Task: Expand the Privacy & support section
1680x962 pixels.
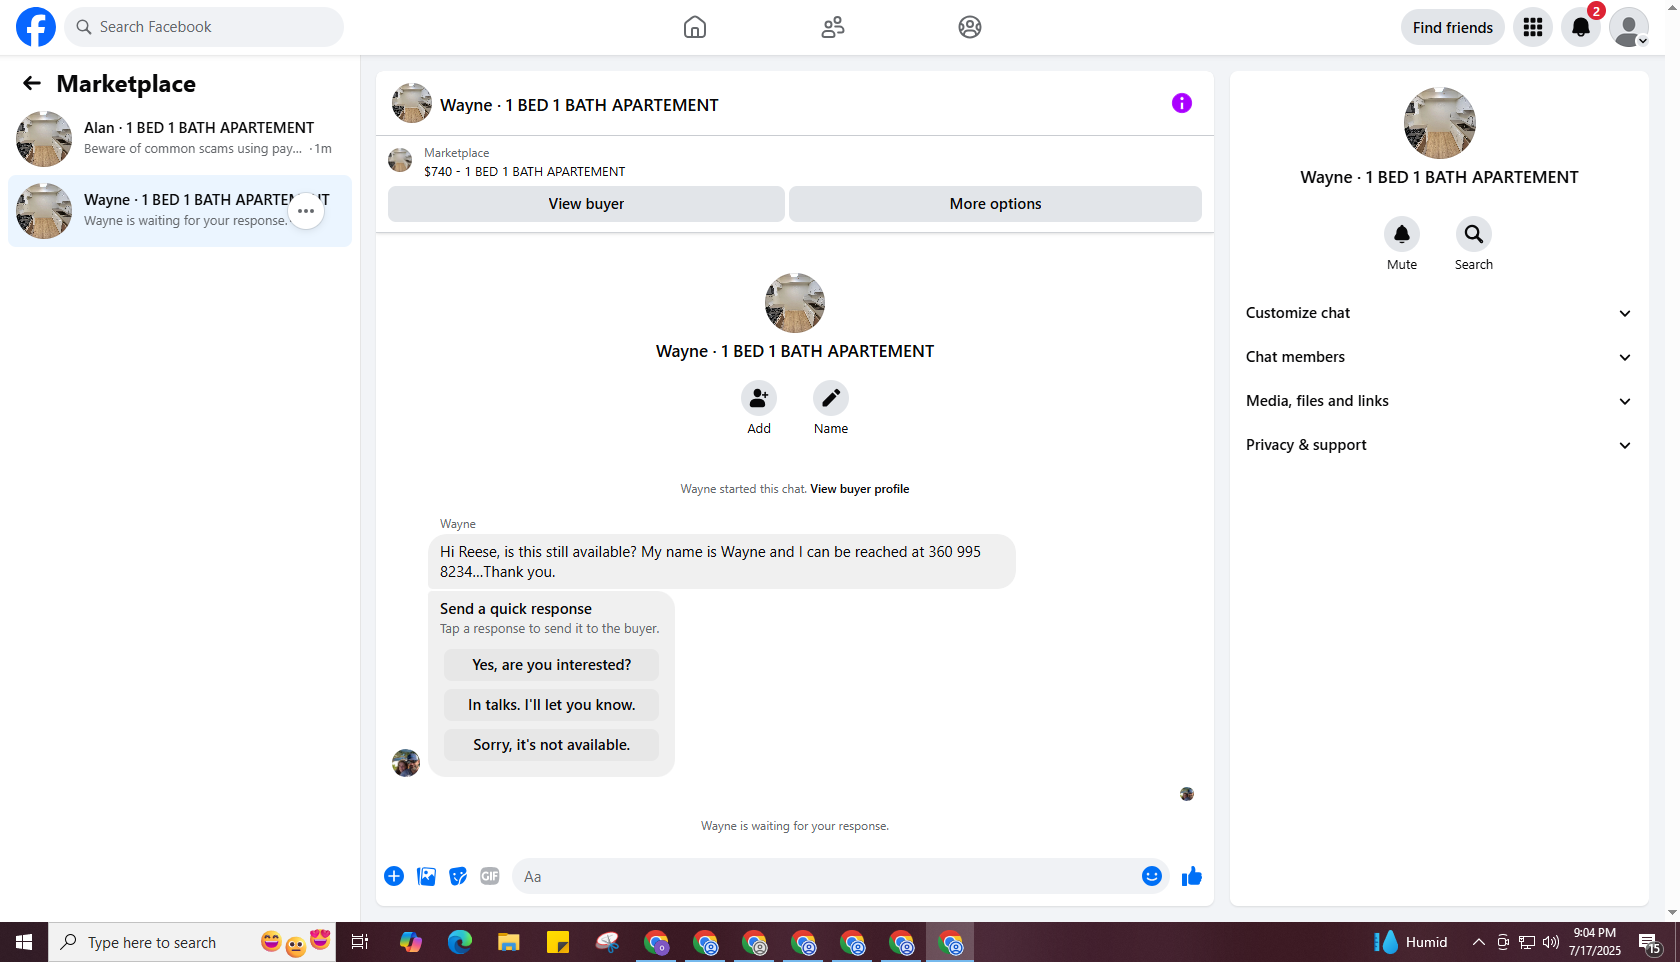Action: [1439, 445]
